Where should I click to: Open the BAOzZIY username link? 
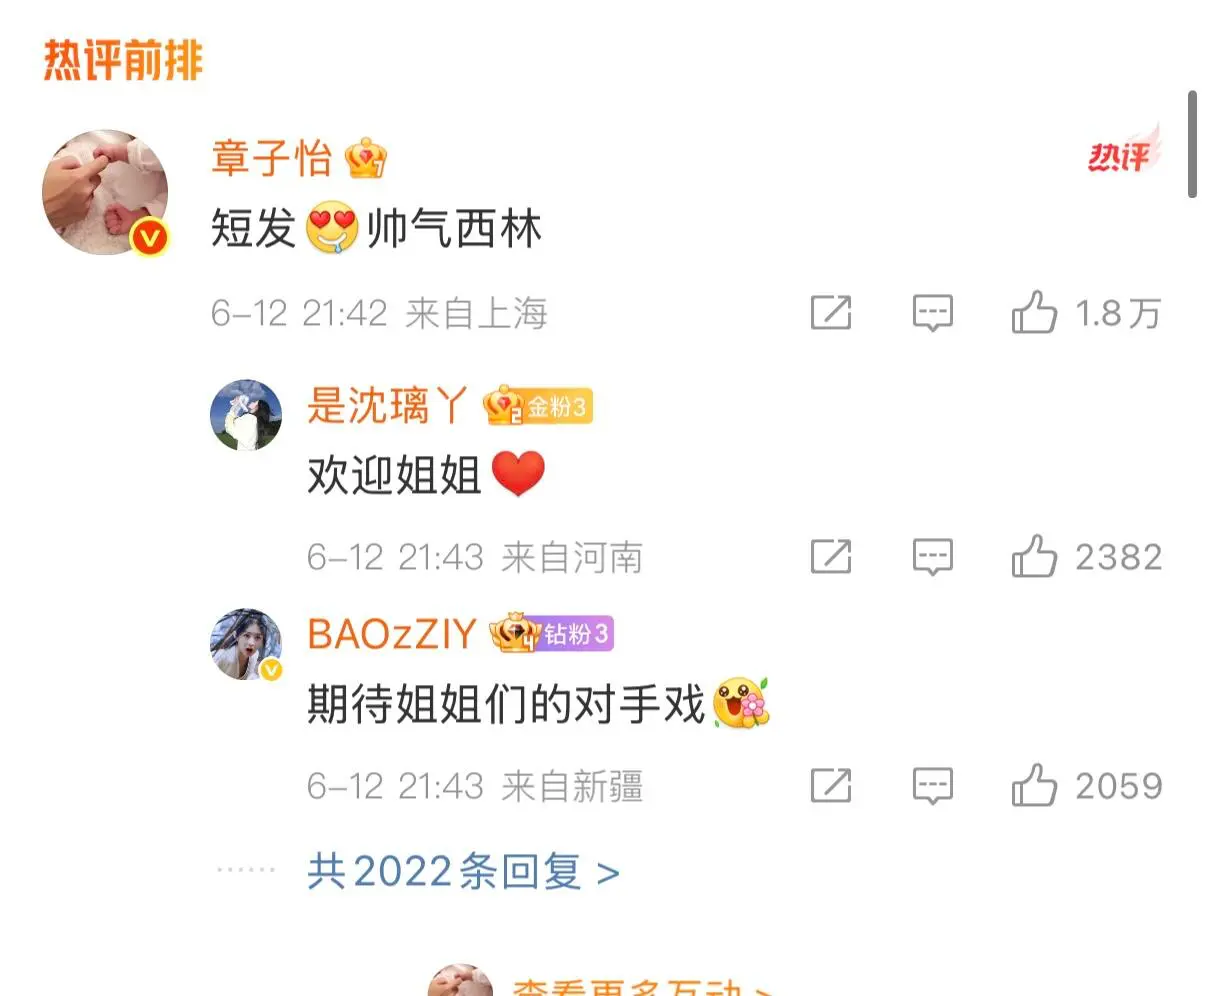point(392,634)
